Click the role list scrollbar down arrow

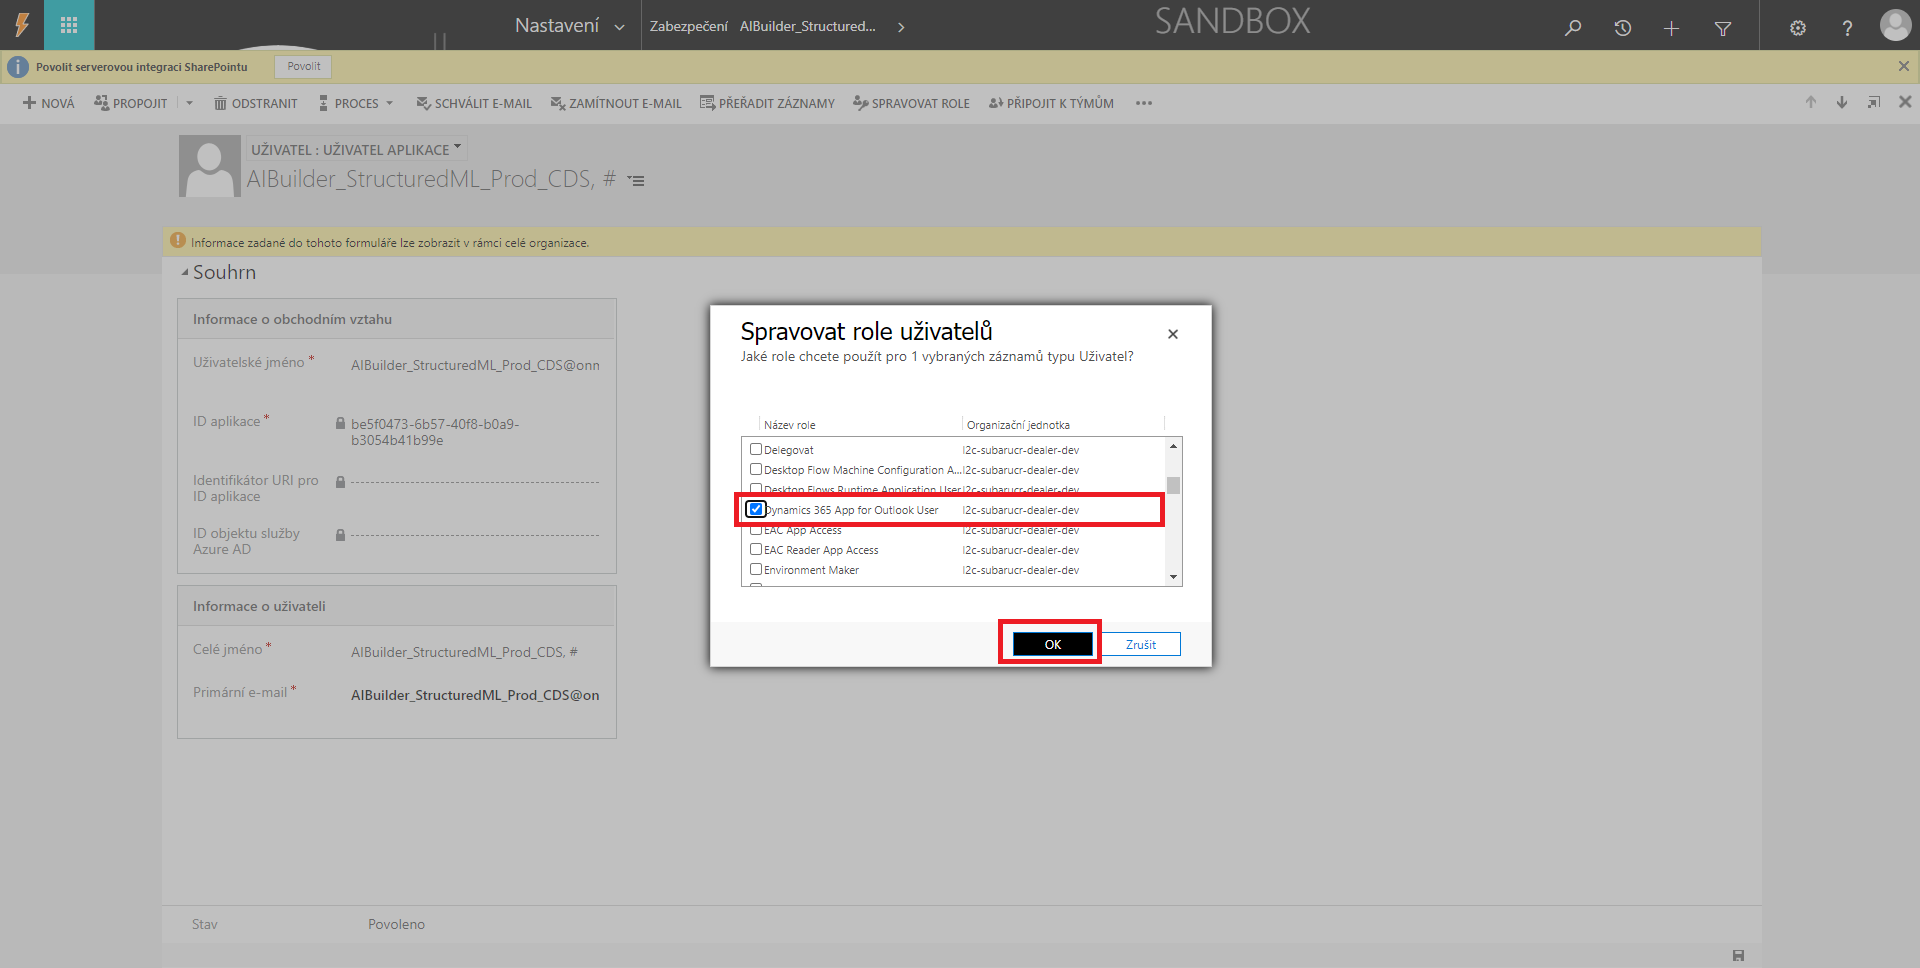1173,577
